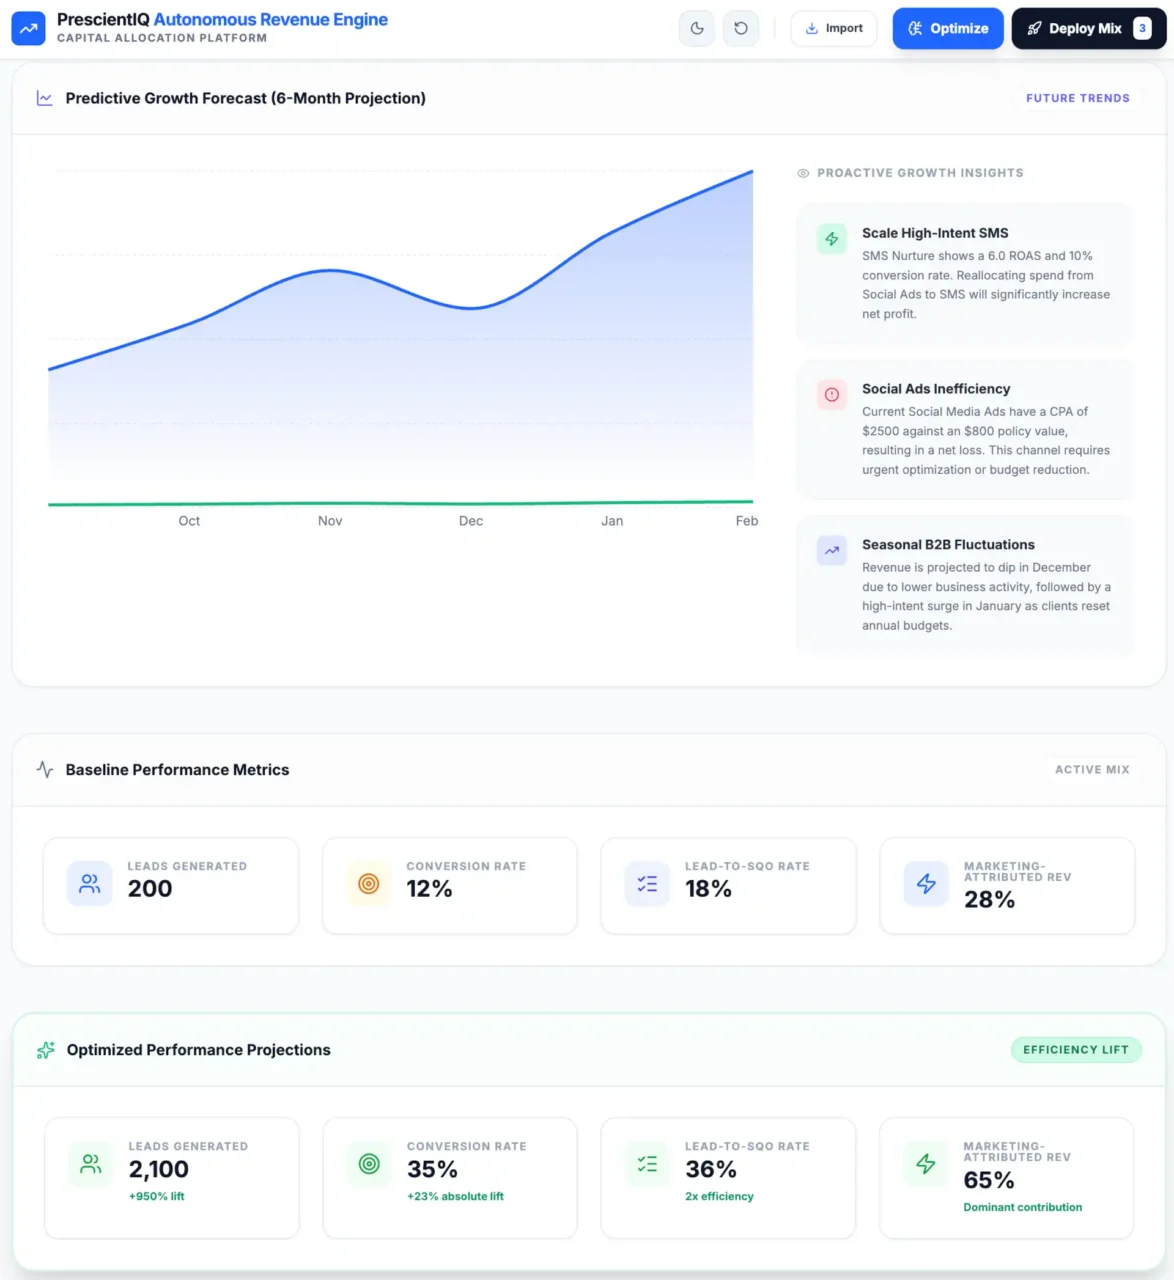Click the green lightning icon beside Scale High-Intent SMS
Viewport: 1174px width, 1280px height.
831,239
